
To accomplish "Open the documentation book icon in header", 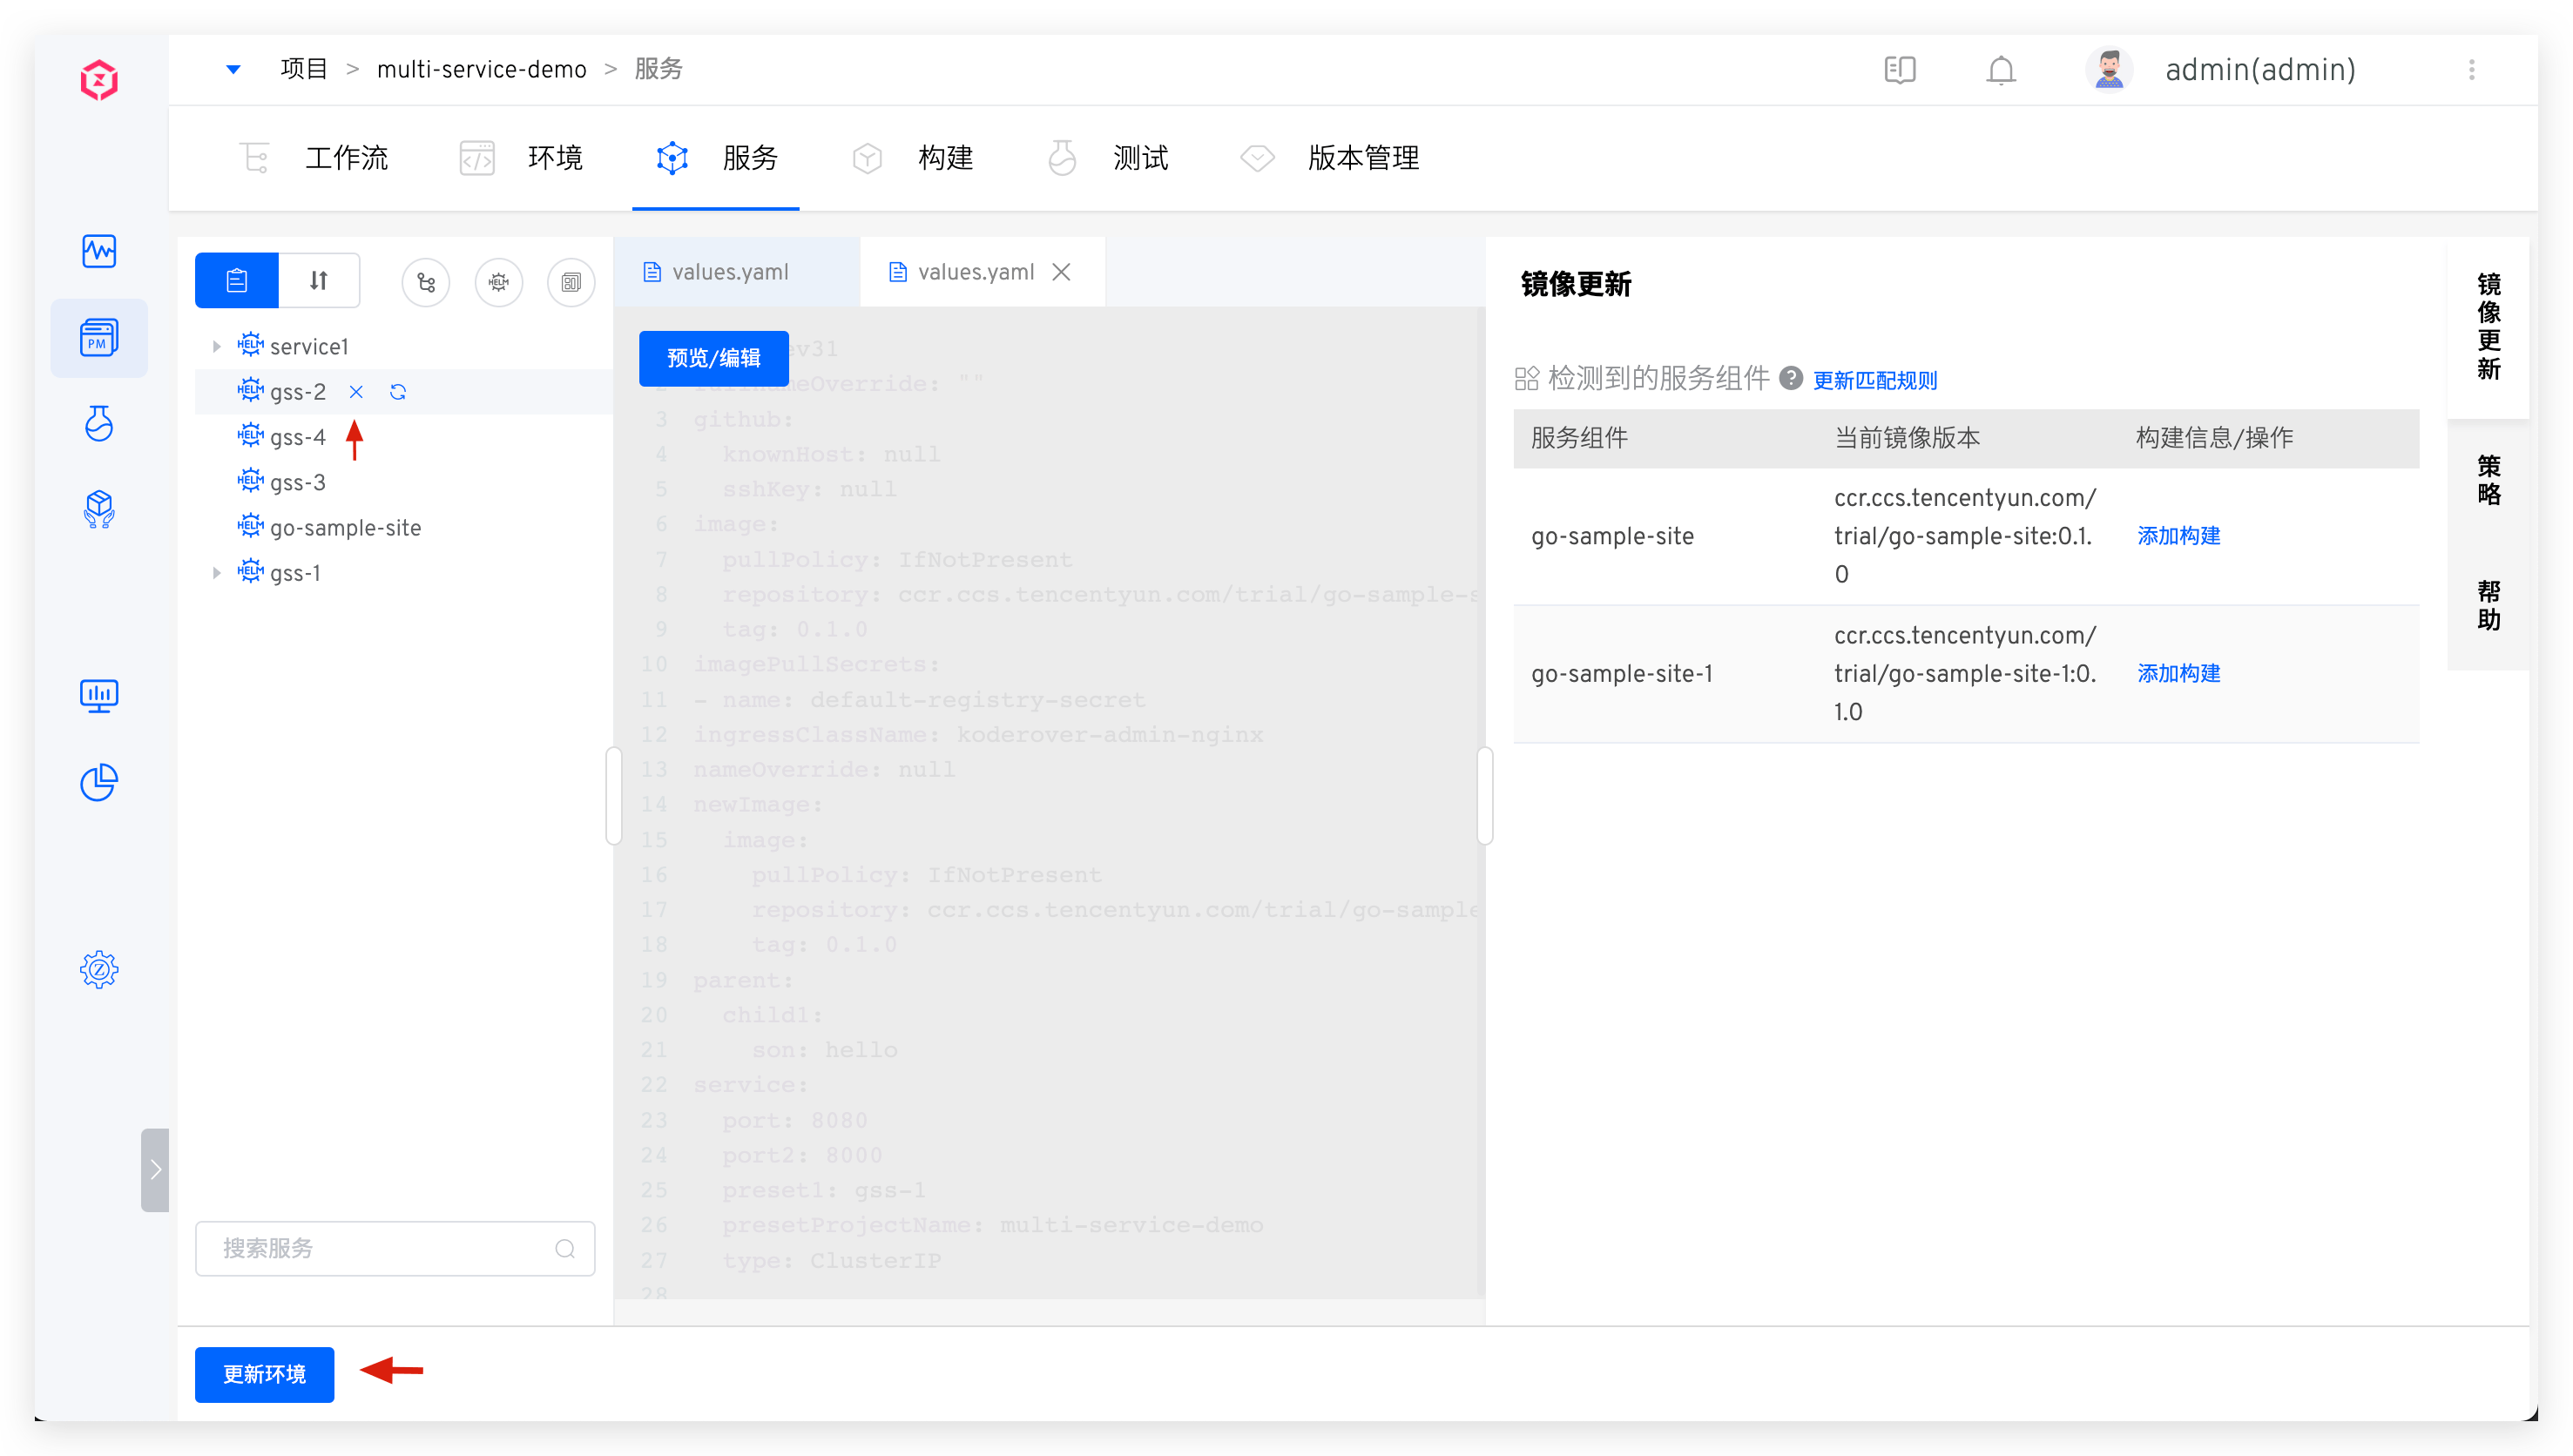I will pos(1899,70).
